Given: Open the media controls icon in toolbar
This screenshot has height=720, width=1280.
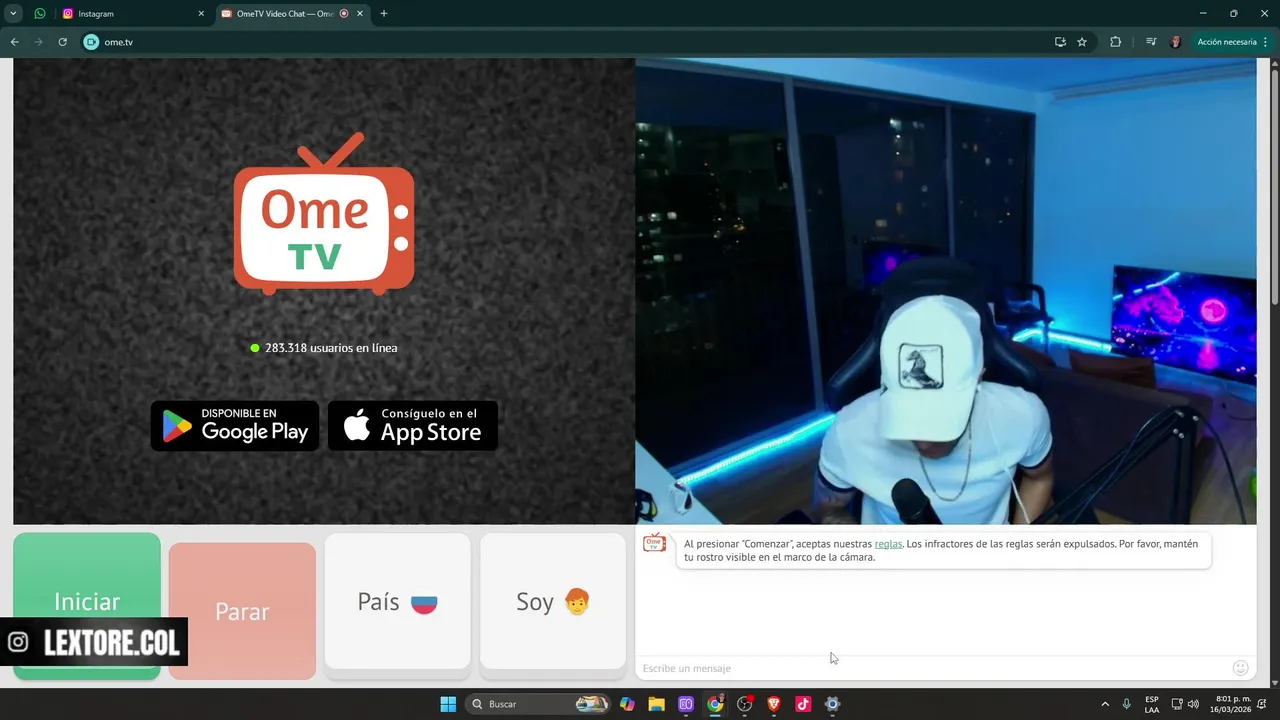Looking at the screenshot, I should [1151, 42].
